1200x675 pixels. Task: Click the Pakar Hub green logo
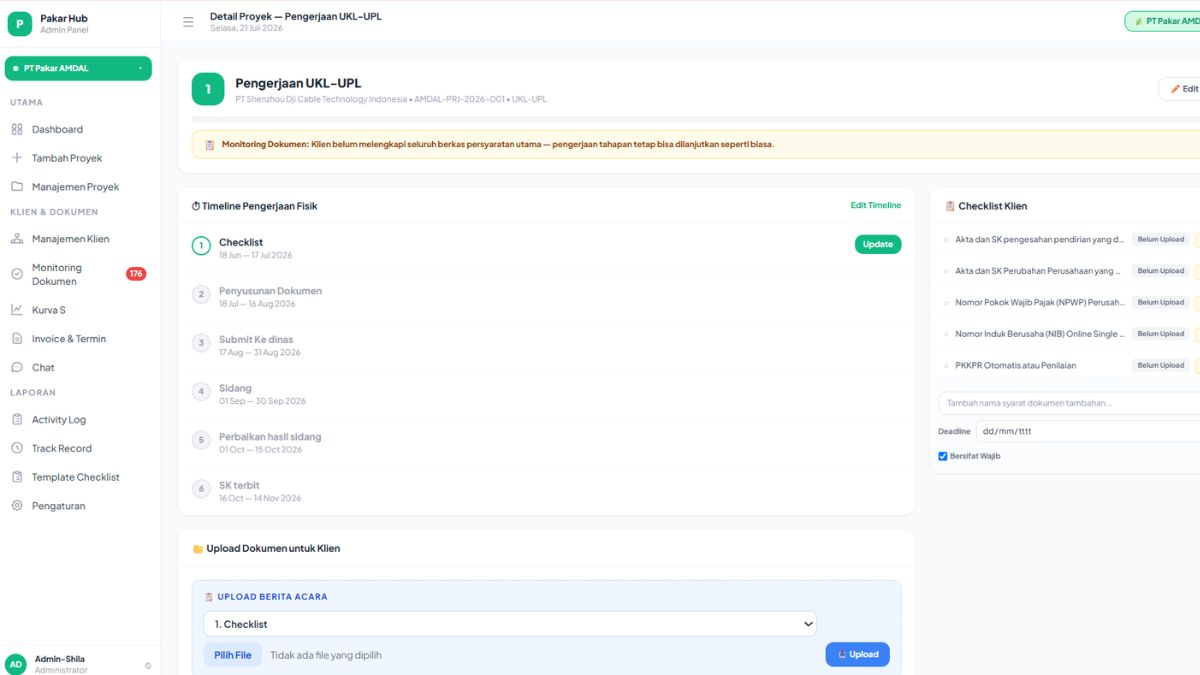coord(19,23)
